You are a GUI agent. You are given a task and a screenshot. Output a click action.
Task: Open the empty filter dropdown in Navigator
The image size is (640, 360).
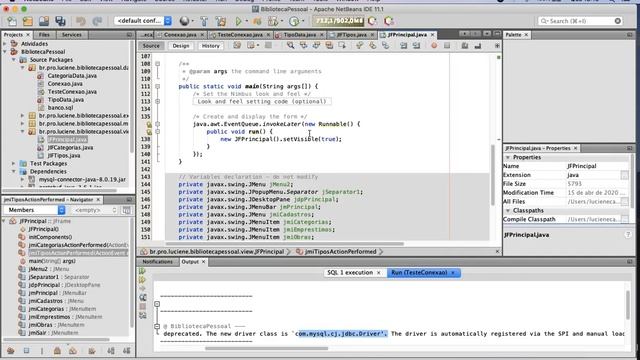(x=94, y=210)
